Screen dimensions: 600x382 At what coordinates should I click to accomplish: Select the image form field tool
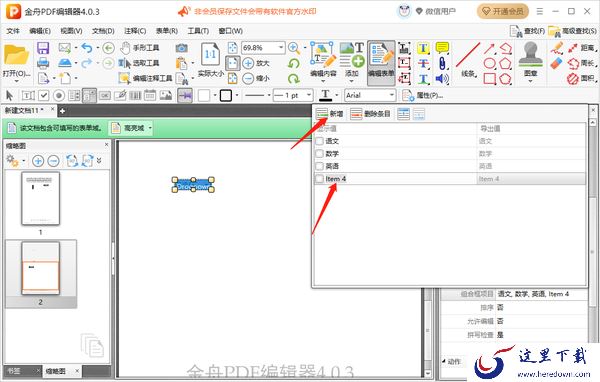166,95
